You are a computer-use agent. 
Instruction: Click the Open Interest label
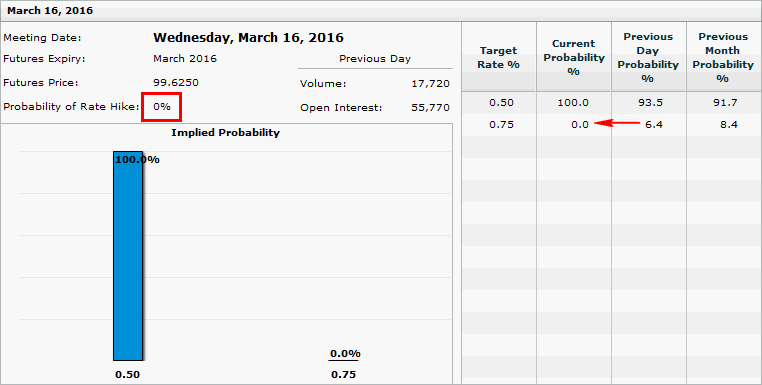click(x=341, y=107)
